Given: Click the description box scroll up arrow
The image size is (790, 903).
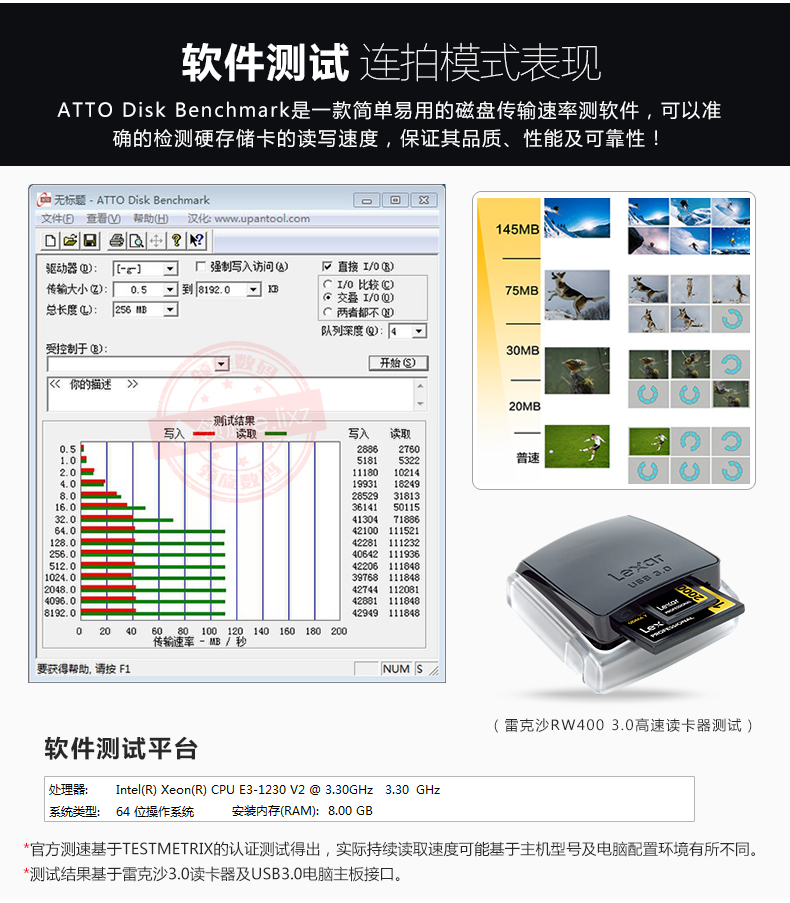Looking at the screenshot, I should coord(420,386).
